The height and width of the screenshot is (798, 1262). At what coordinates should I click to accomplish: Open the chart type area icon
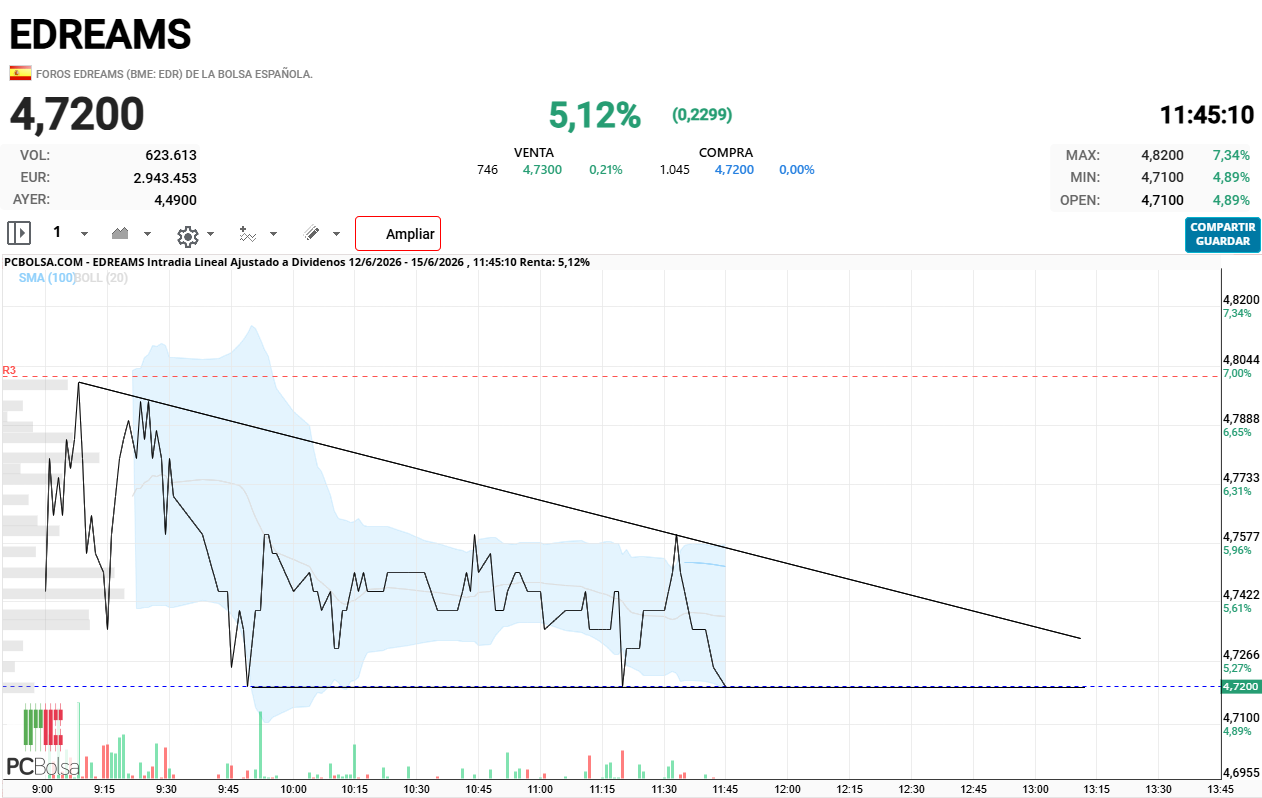tap(121, 233)
